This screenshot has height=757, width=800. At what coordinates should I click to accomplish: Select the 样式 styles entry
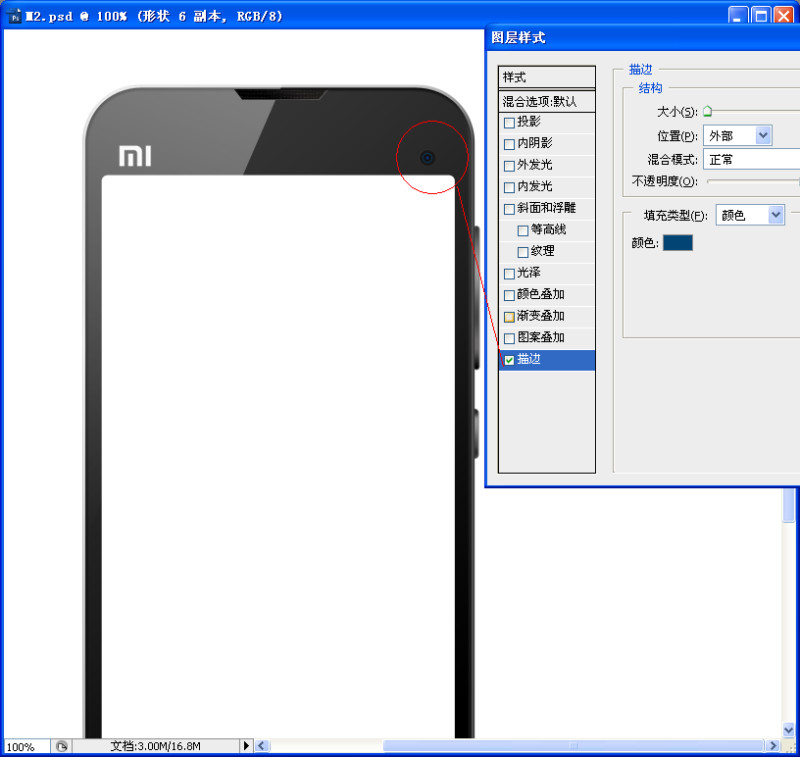point(546,77)
